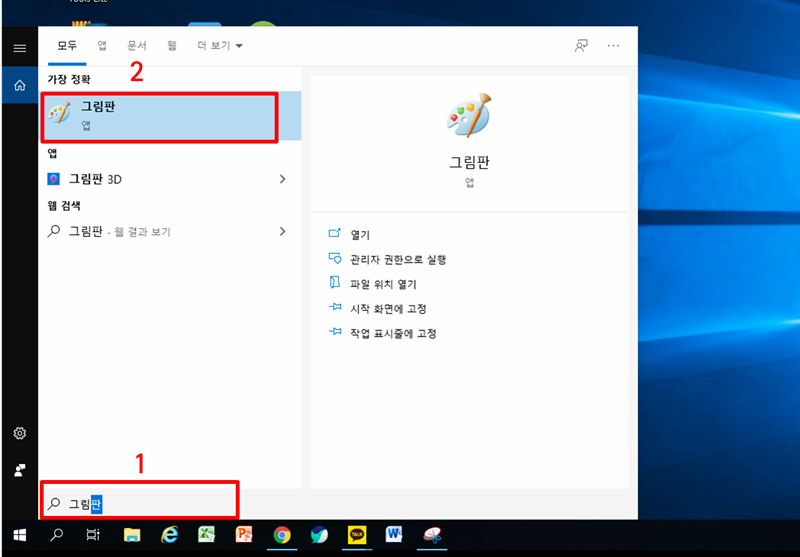Open the feedback icon at top right

coord(581,46)
